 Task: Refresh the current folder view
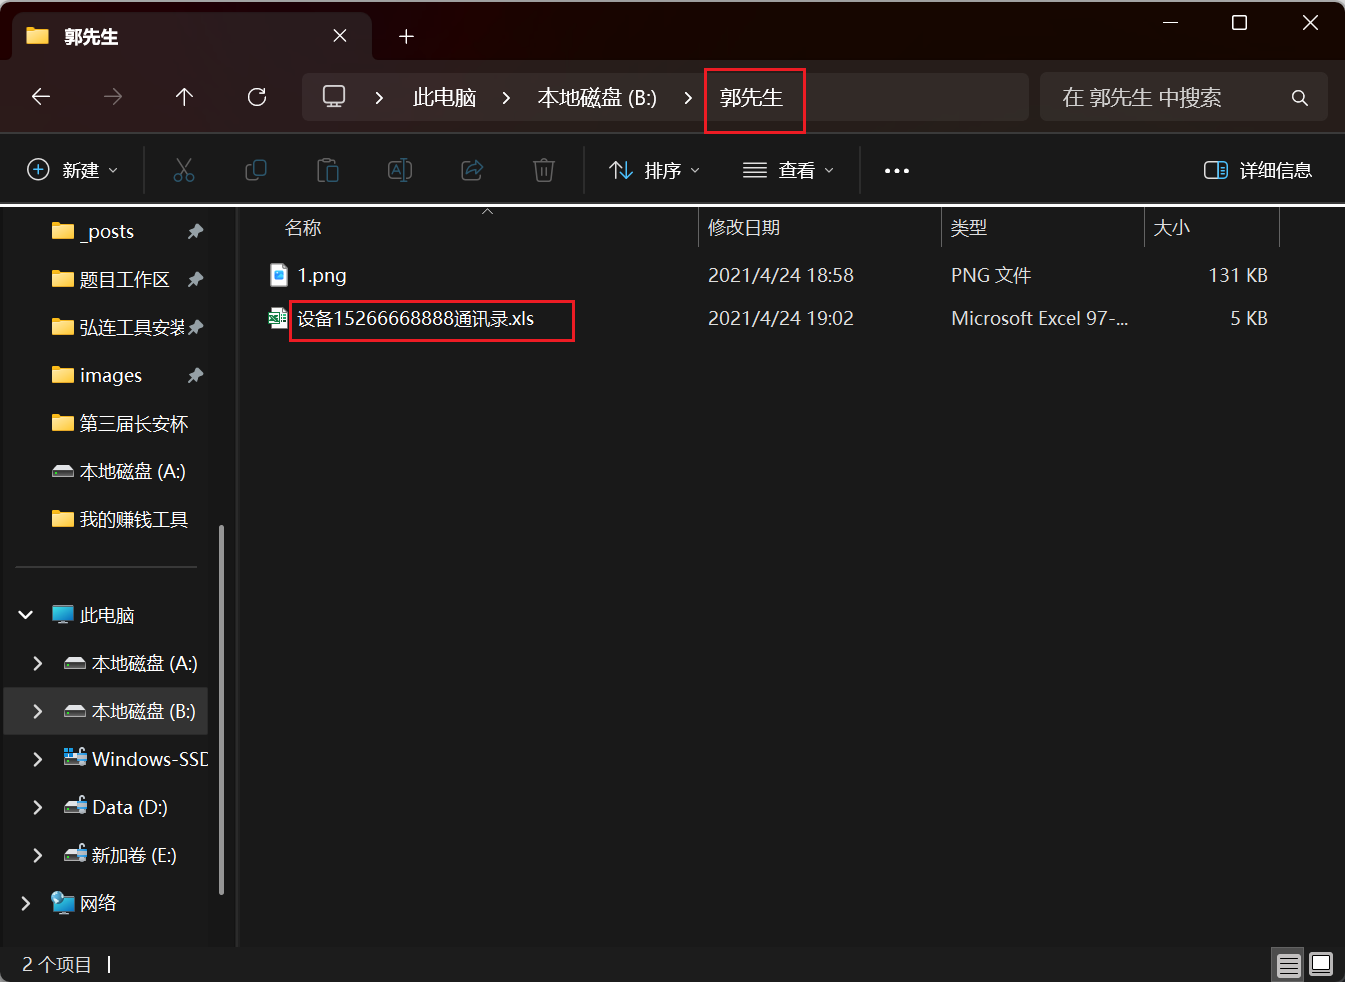point(257,97)
